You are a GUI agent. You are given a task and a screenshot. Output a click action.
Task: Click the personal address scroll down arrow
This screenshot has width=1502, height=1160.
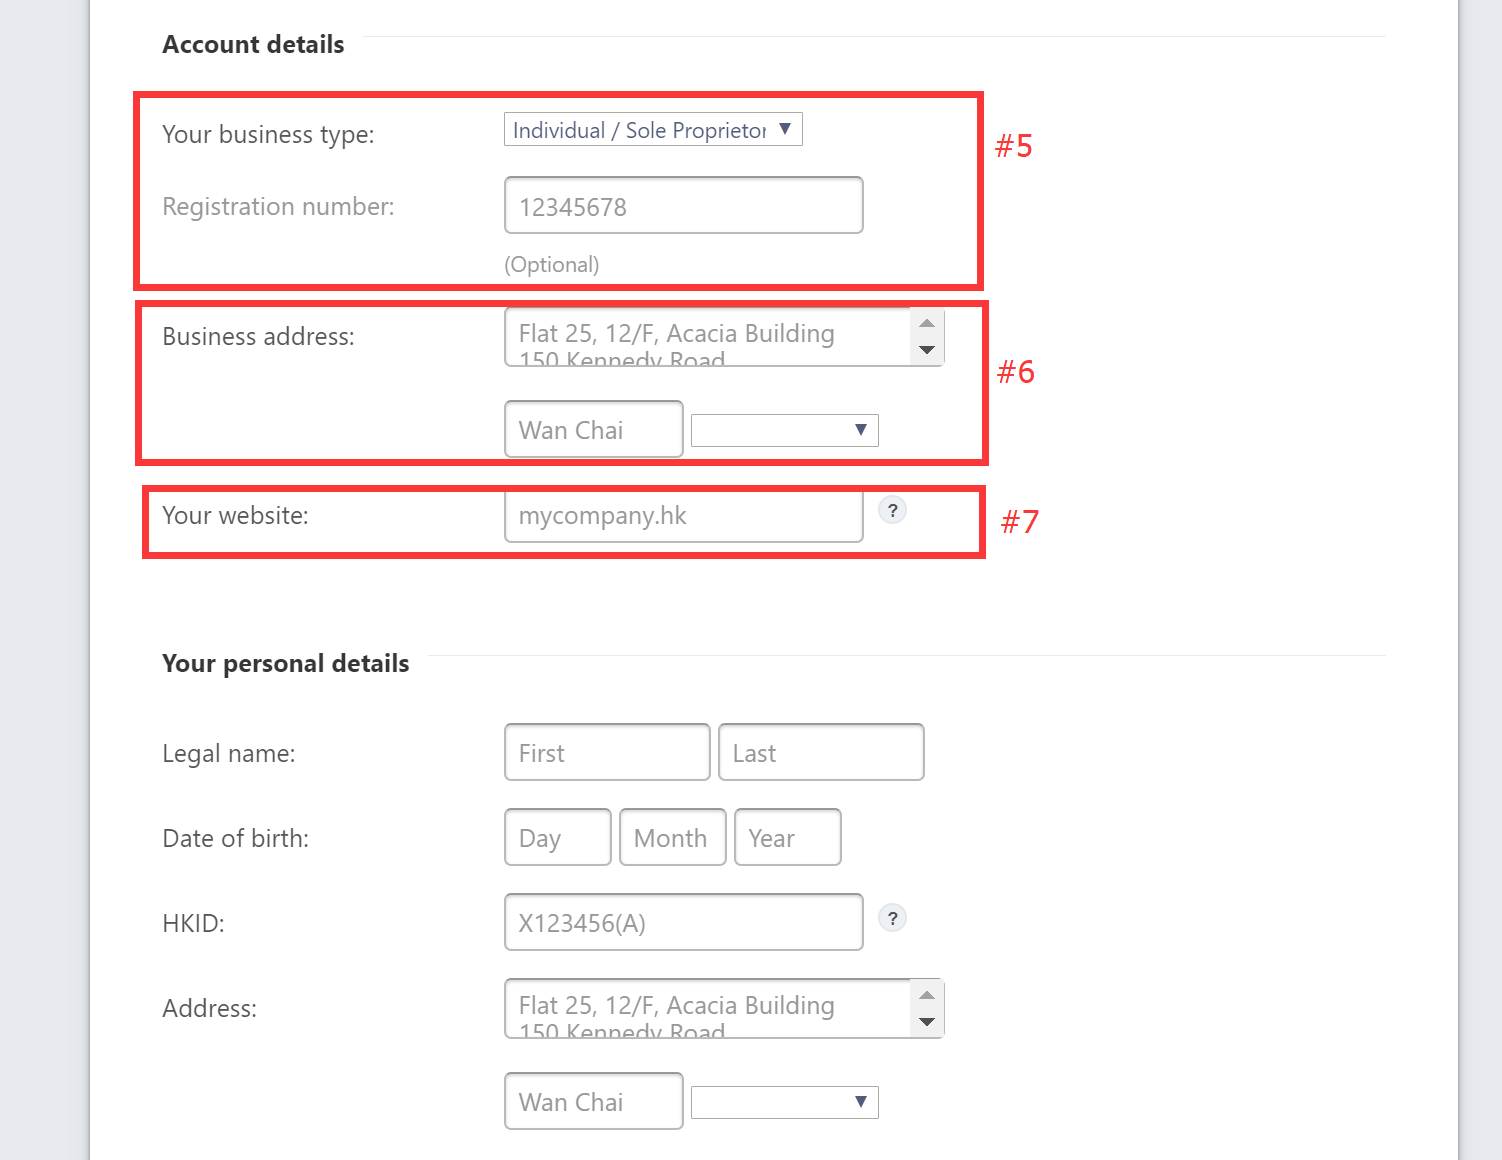point(927,1022)
